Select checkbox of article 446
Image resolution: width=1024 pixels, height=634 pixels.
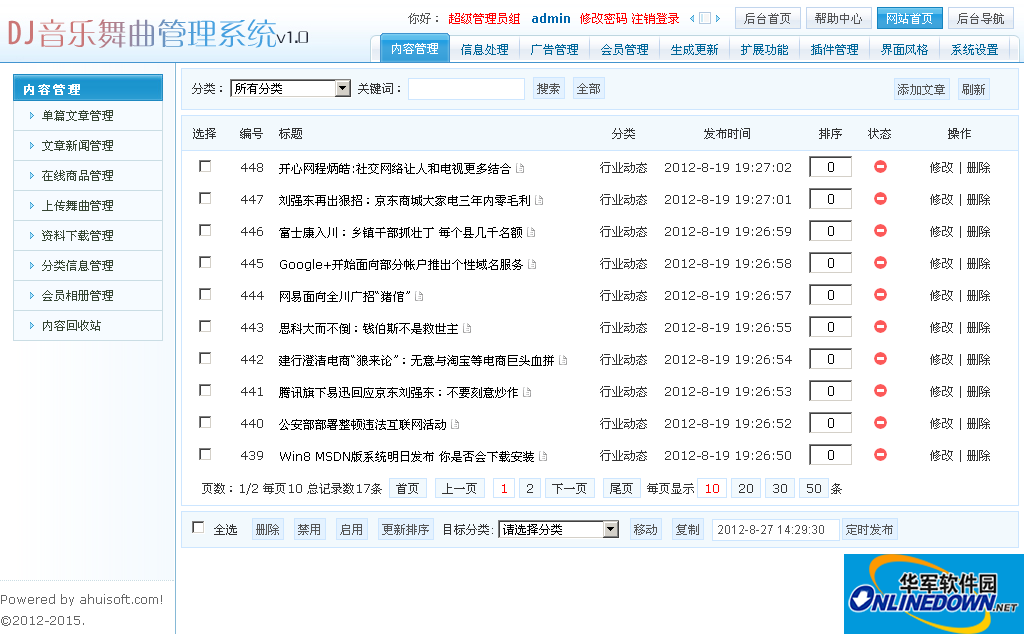coord(205,230)
